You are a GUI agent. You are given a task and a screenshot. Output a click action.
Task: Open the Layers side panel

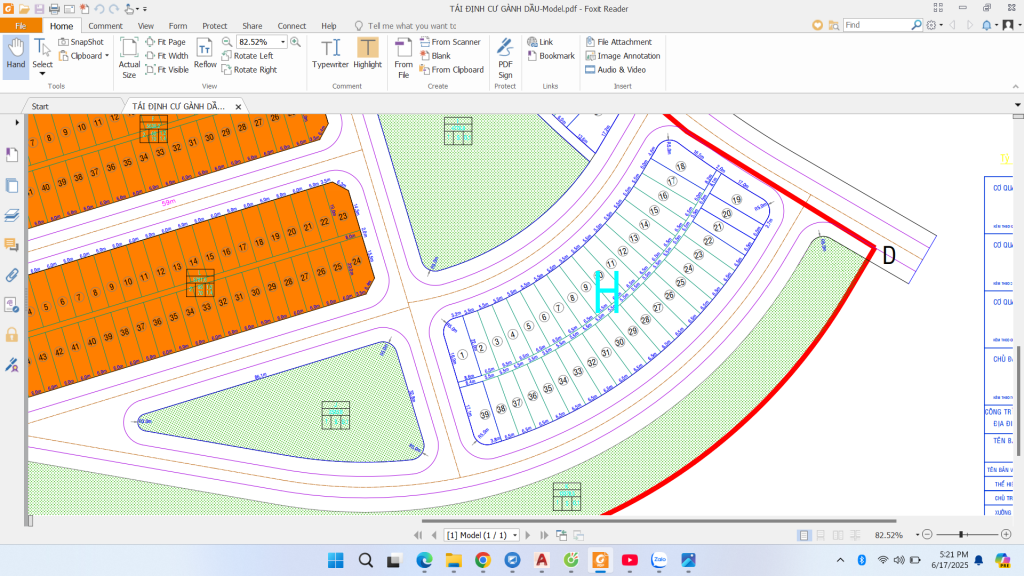tap(12, 216)
